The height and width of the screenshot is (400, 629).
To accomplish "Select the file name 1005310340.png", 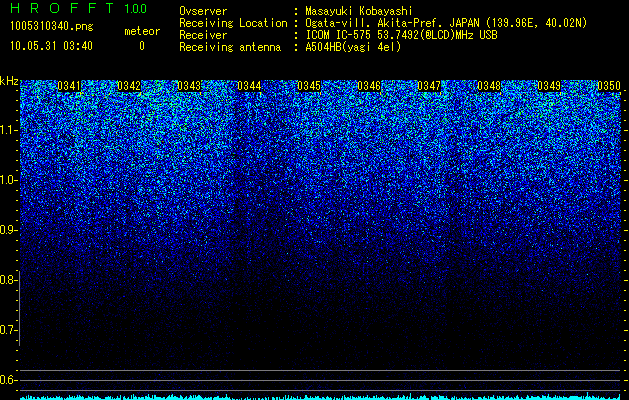I will 52,27.
